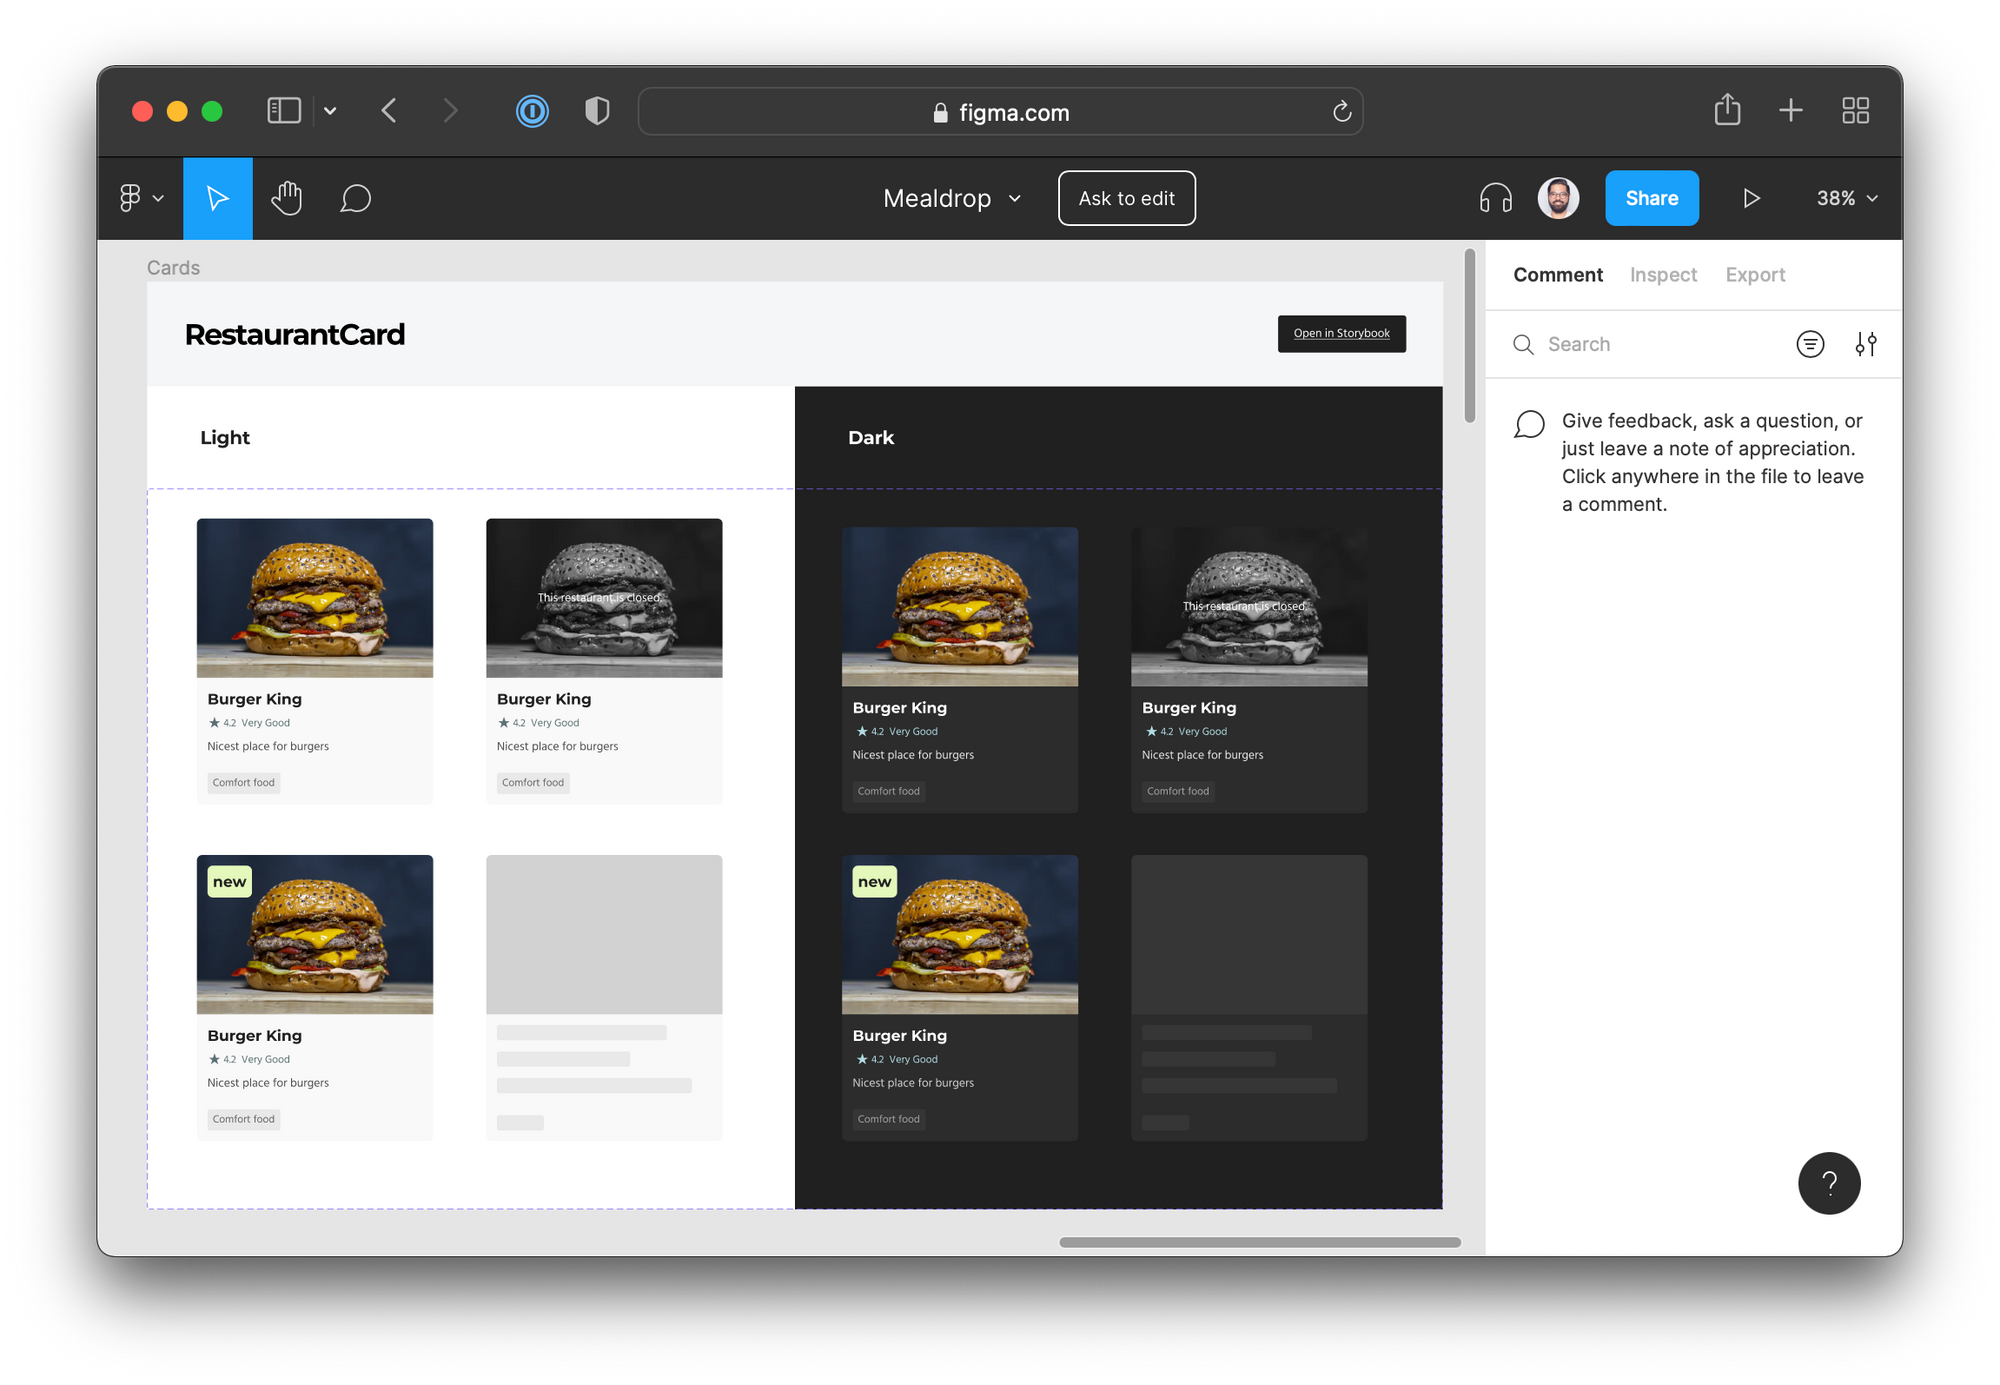Click the Share button
This screenshot has width=2000, height=1385.
(x=1651, y=198)
